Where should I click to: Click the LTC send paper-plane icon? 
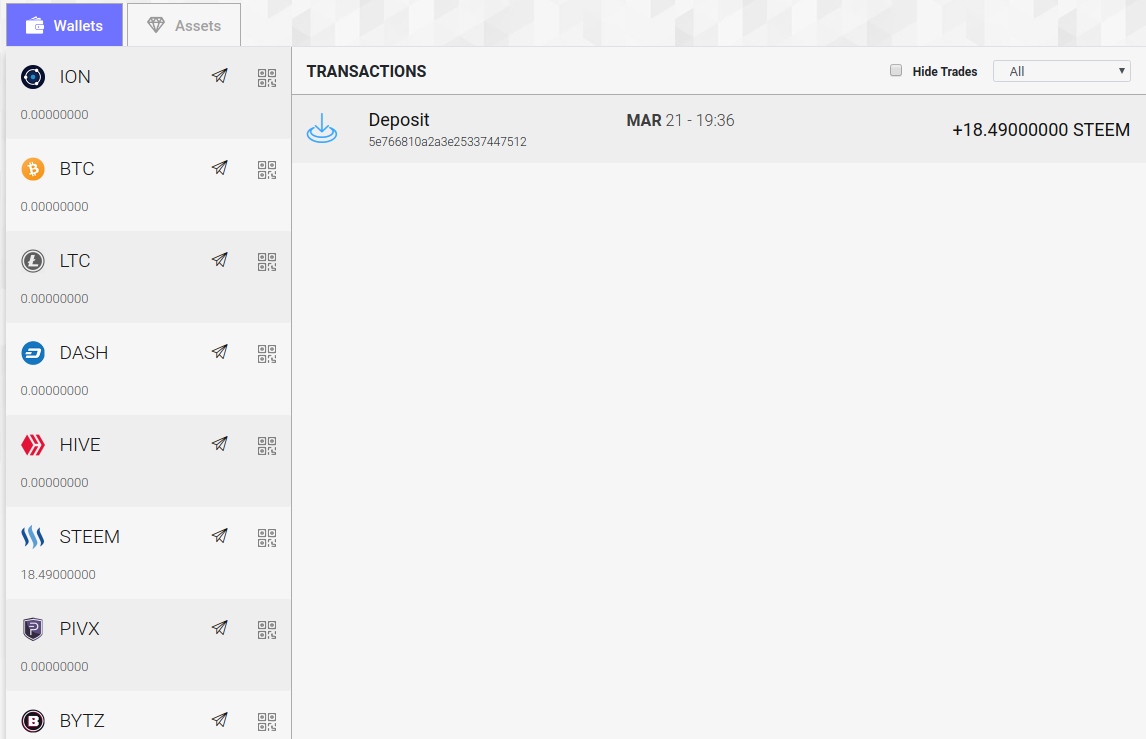[219, 260]
